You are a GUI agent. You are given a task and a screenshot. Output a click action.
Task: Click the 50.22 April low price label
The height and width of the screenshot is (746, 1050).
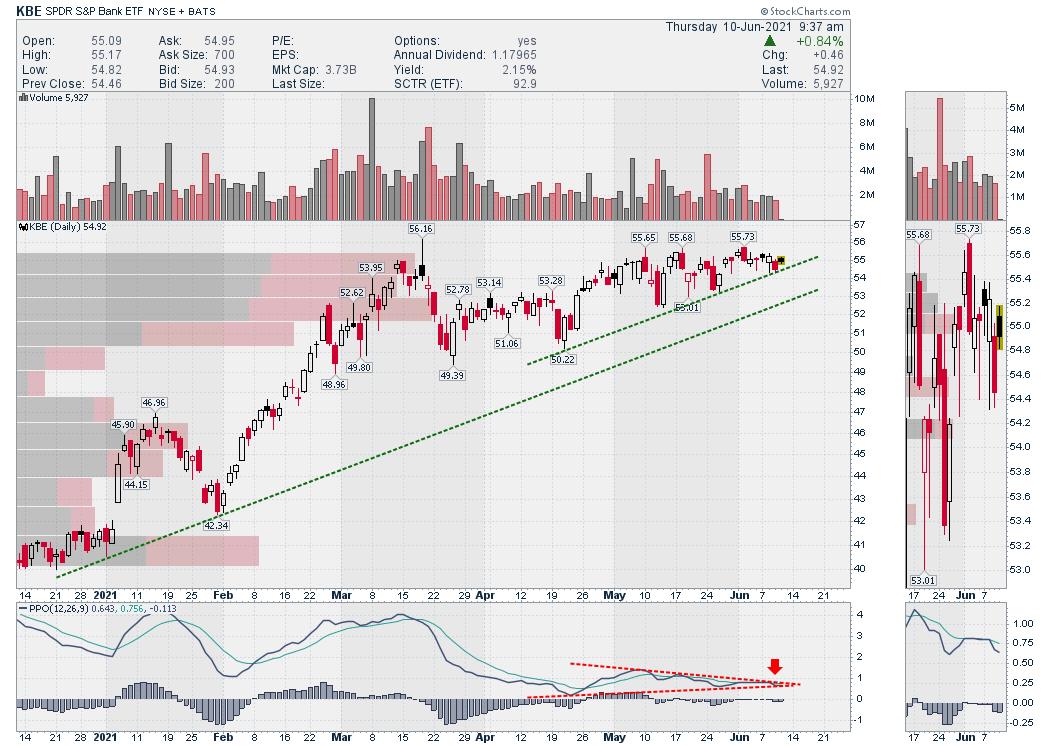tap(564, 359)
